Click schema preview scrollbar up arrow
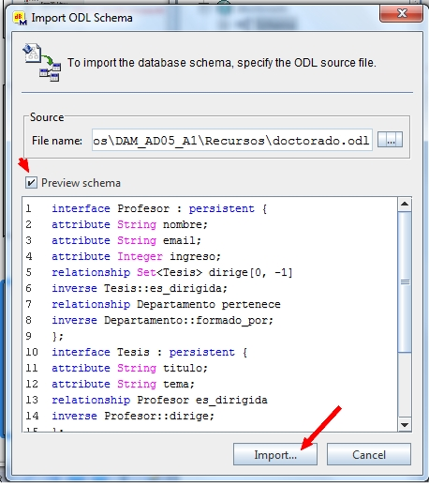The width and height of the screenshot is (429, 483). 405,204
